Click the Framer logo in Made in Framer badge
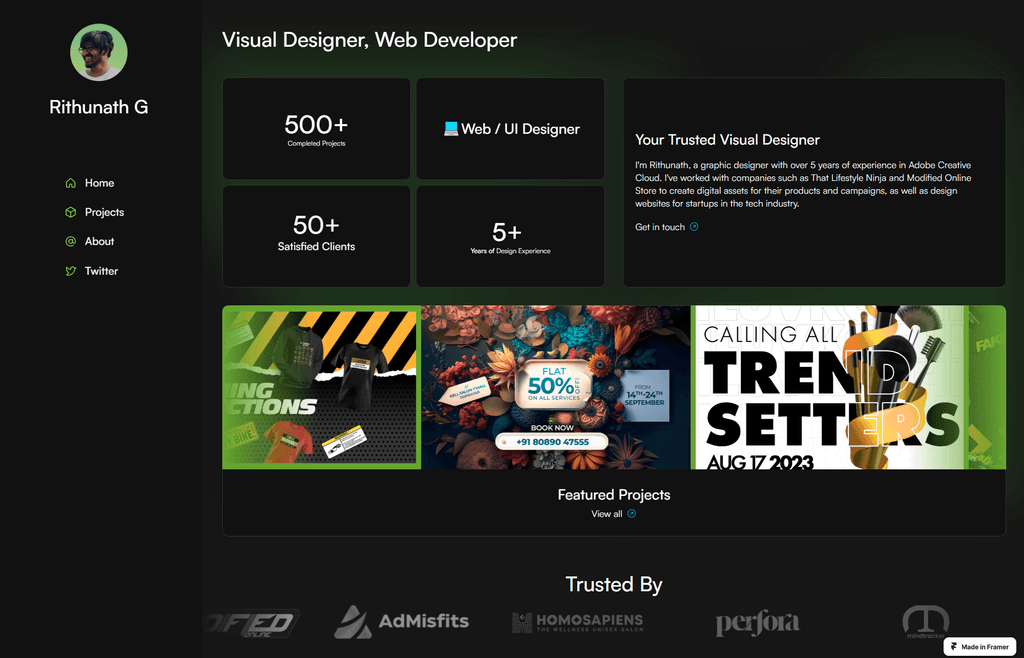1024x658 pixels. pyautogui.click(x=954, y=647)
